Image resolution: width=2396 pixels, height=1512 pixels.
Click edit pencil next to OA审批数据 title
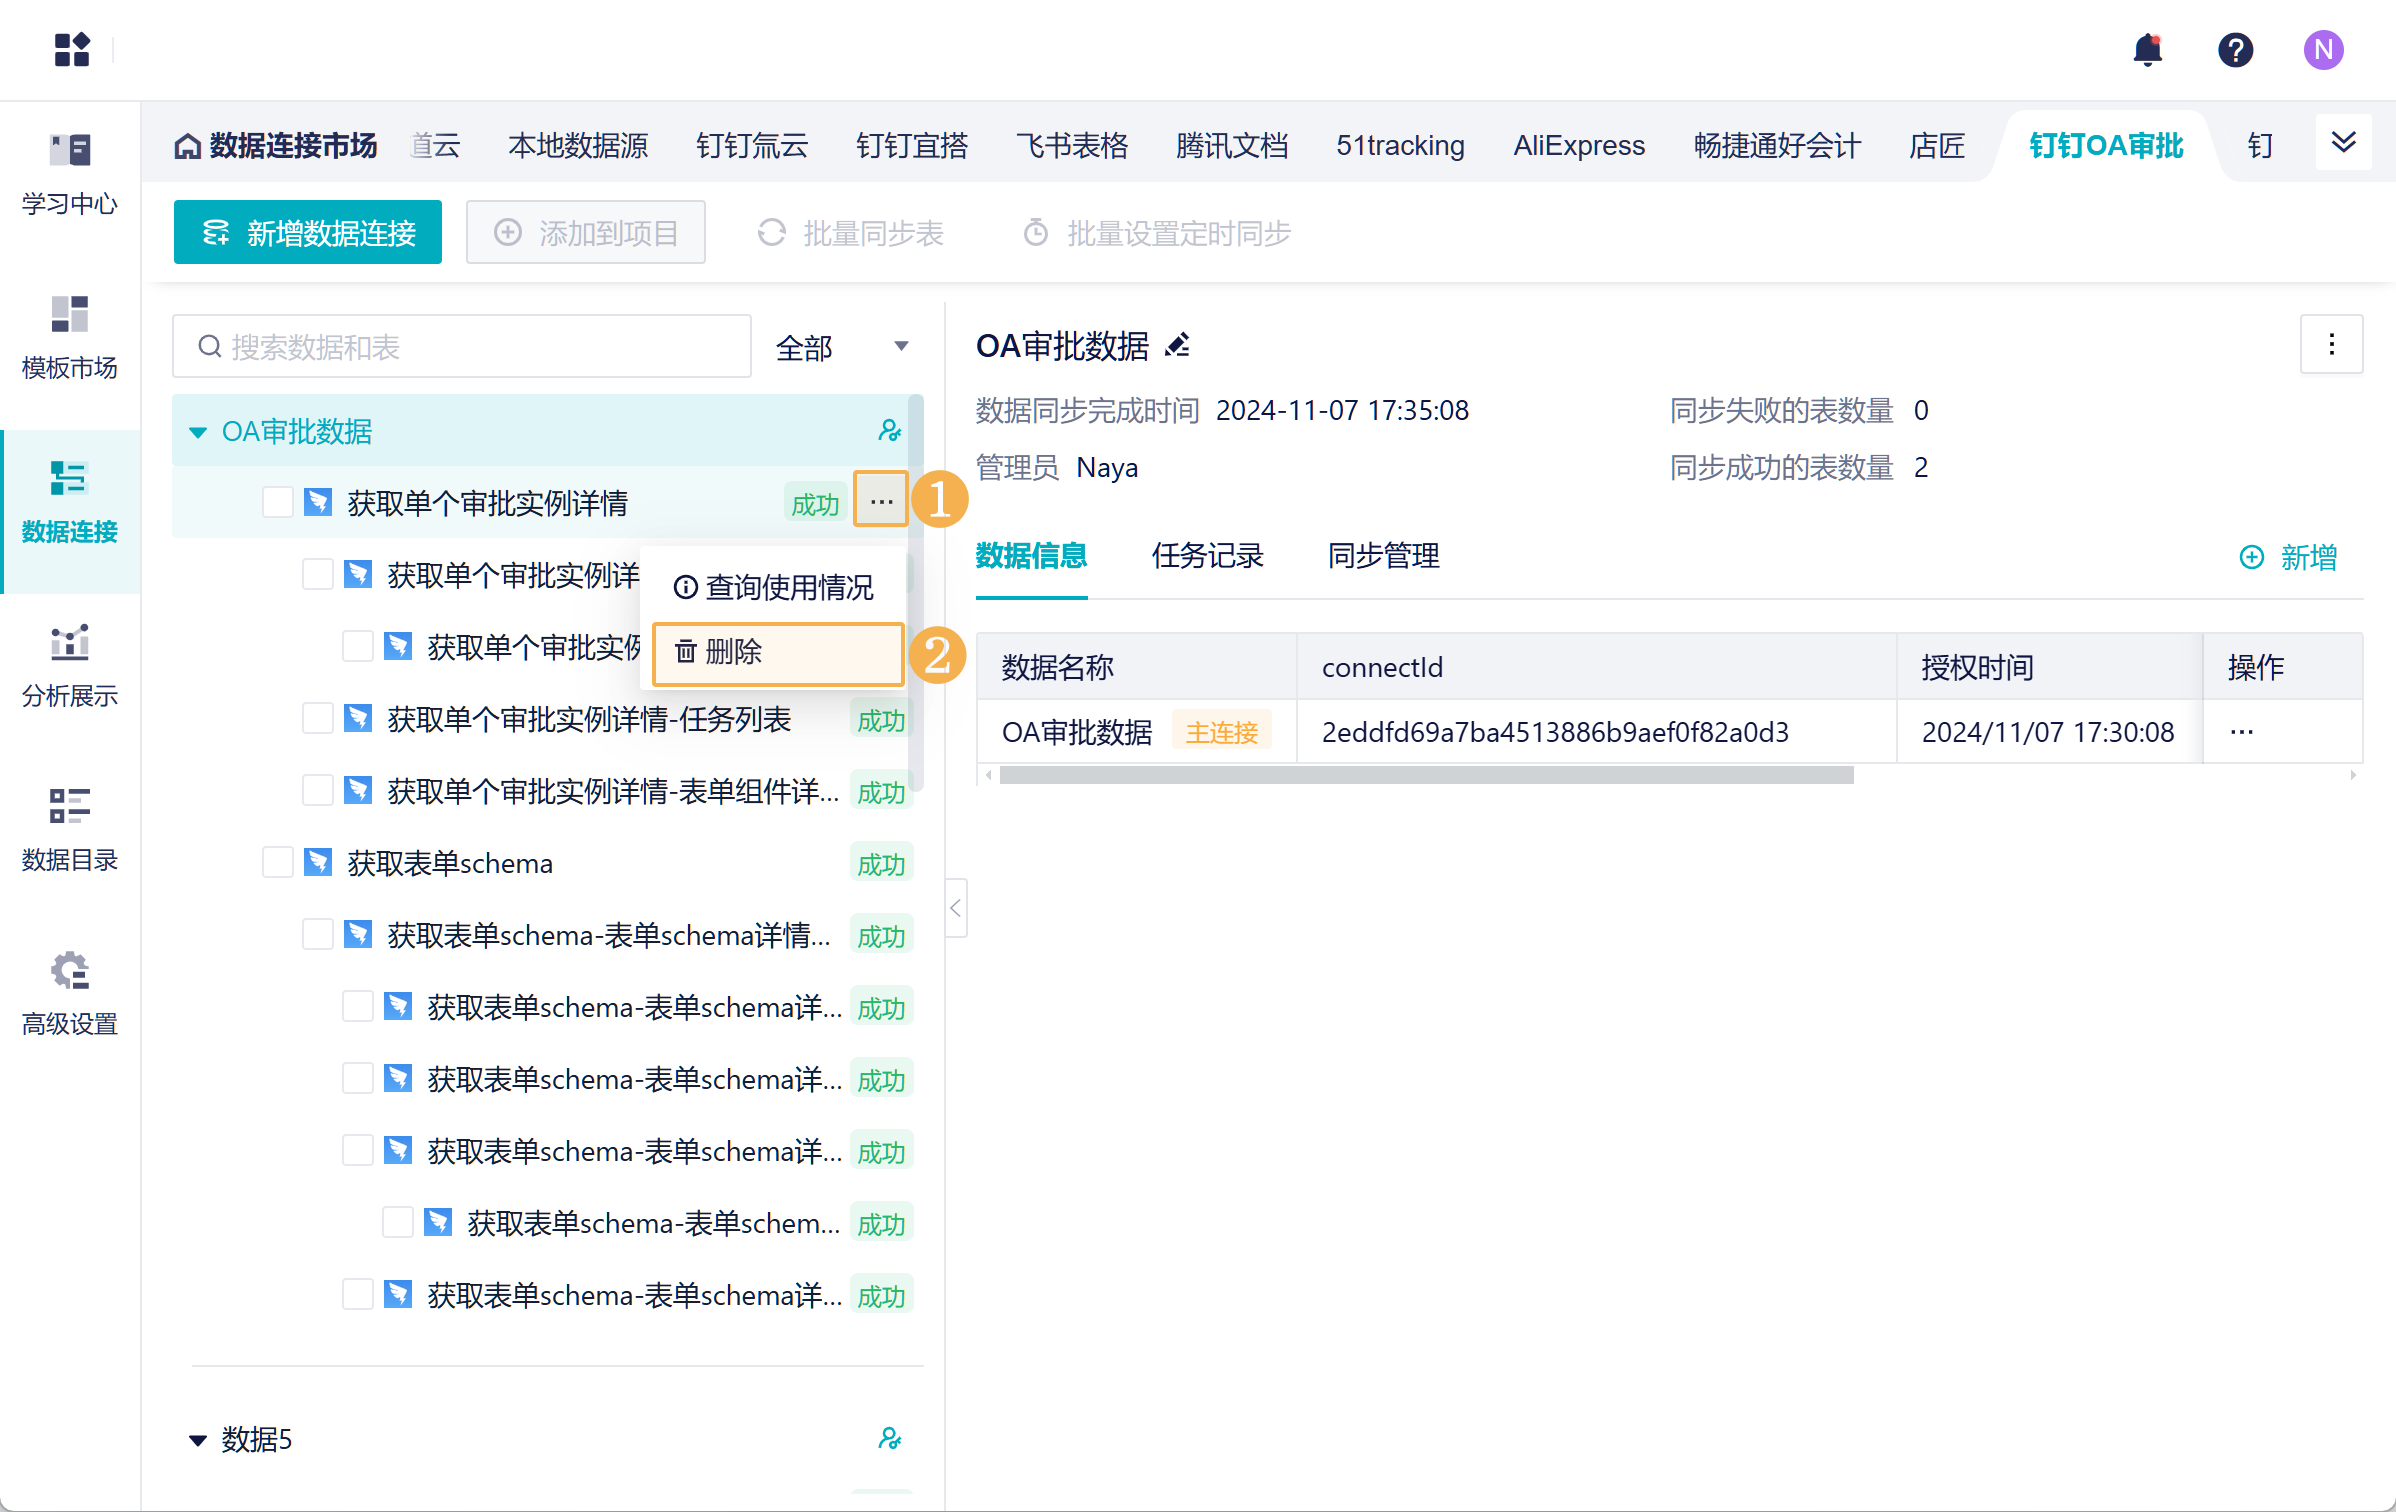click(x=1178, y=346)
